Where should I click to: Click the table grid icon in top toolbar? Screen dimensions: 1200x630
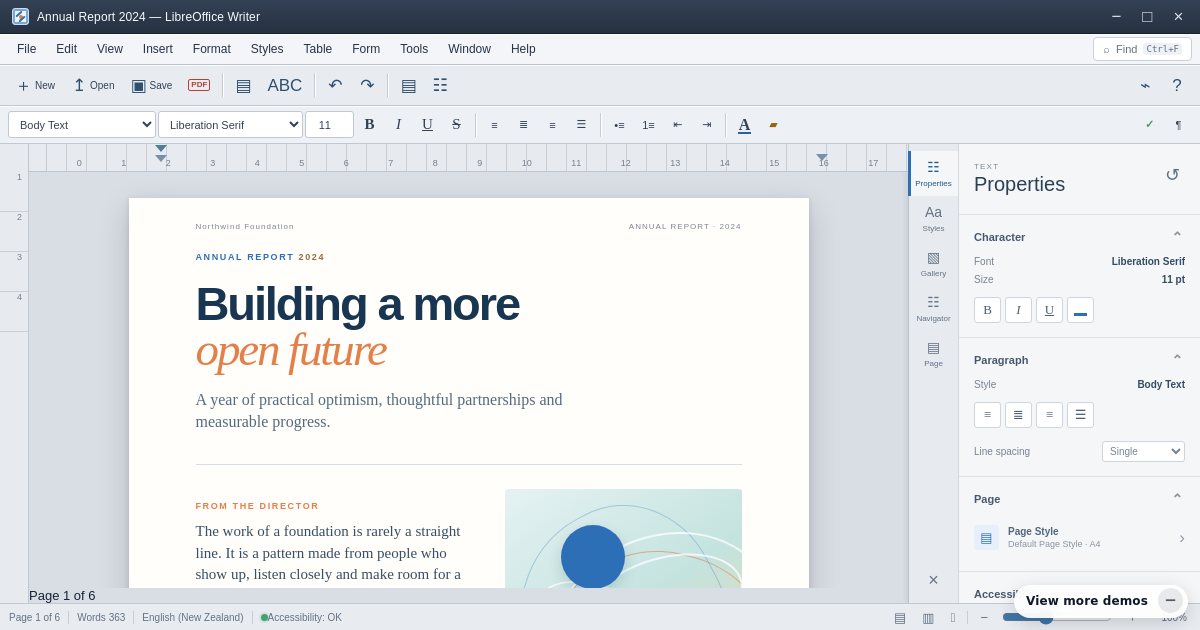click(440, 85)
